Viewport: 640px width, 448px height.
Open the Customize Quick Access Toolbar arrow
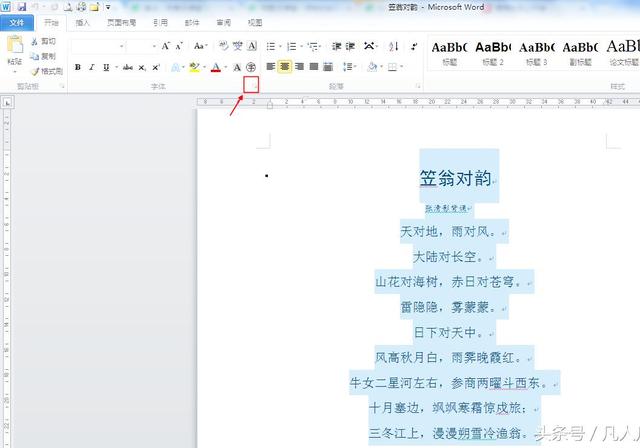(x=108, y=7)
